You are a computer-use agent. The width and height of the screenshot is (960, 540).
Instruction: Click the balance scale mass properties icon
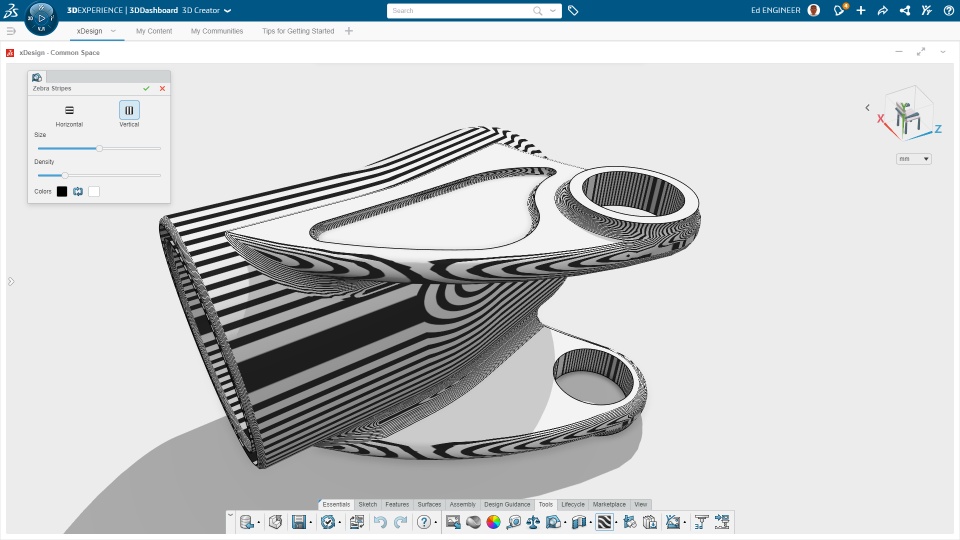point(533,522)
